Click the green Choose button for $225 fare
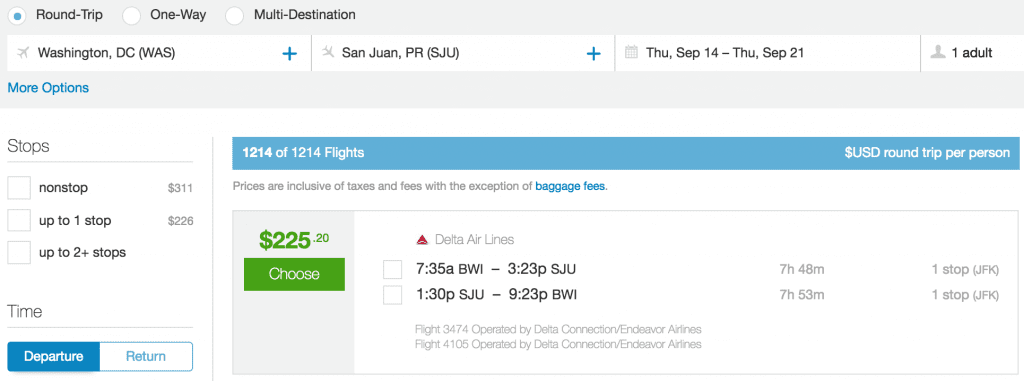The width and height of the screenshot is (1024, 381). 295,274
